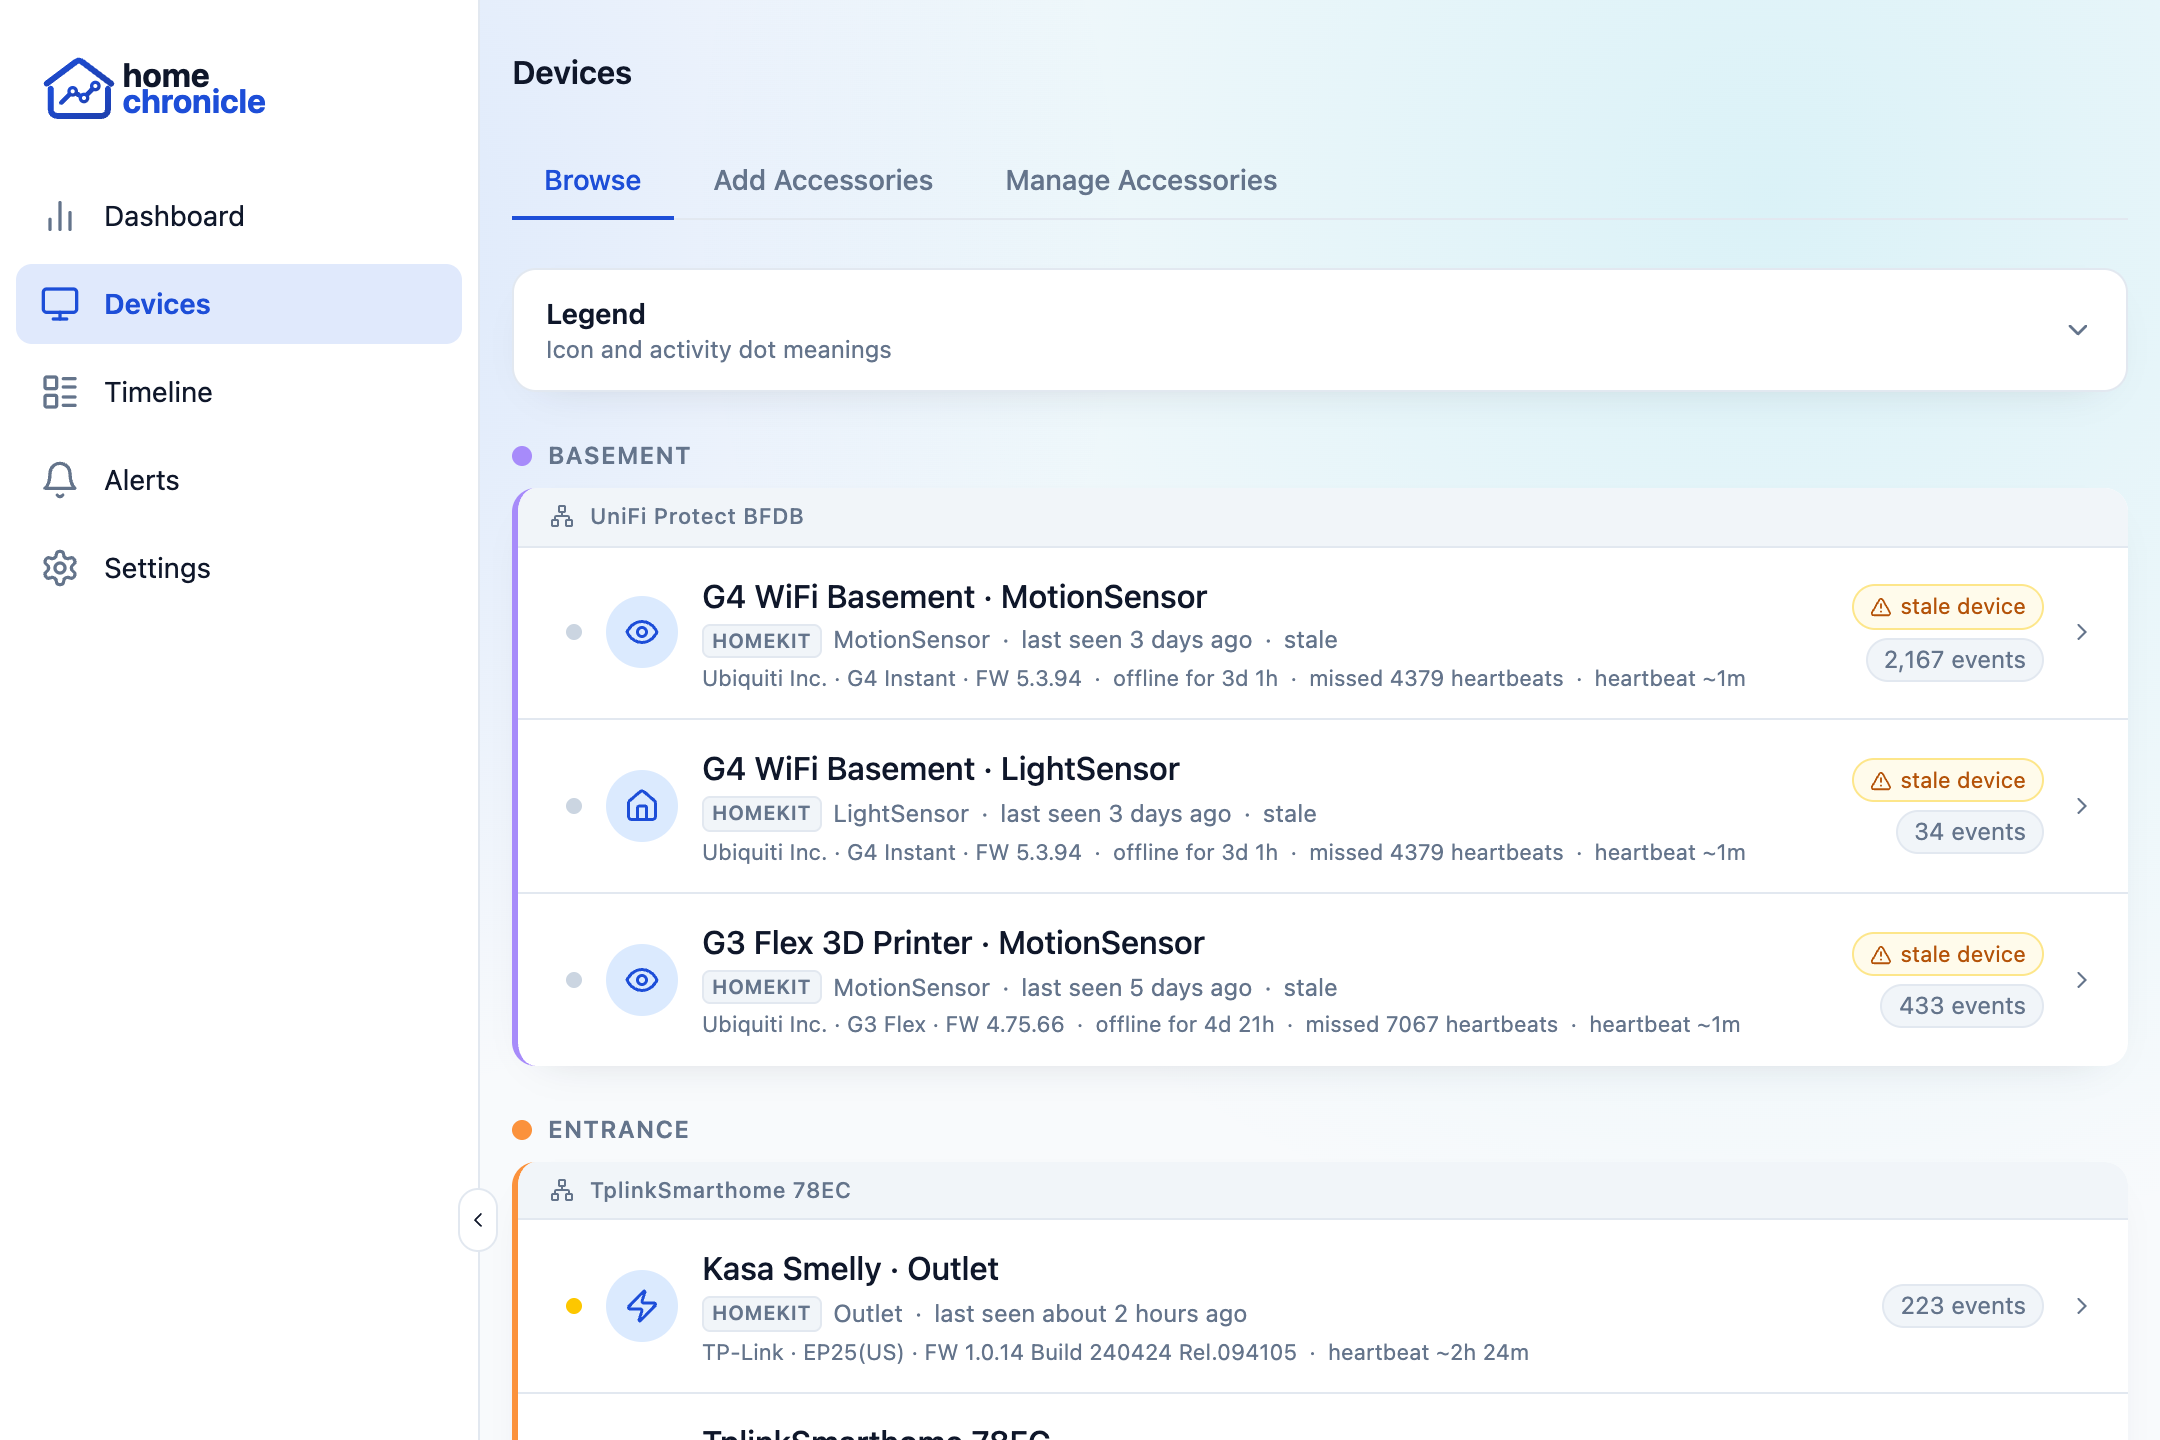This screenshot has width=2160, height=1440.
Task: Click the orange Entrance room dot
Action: (522, 1130)
